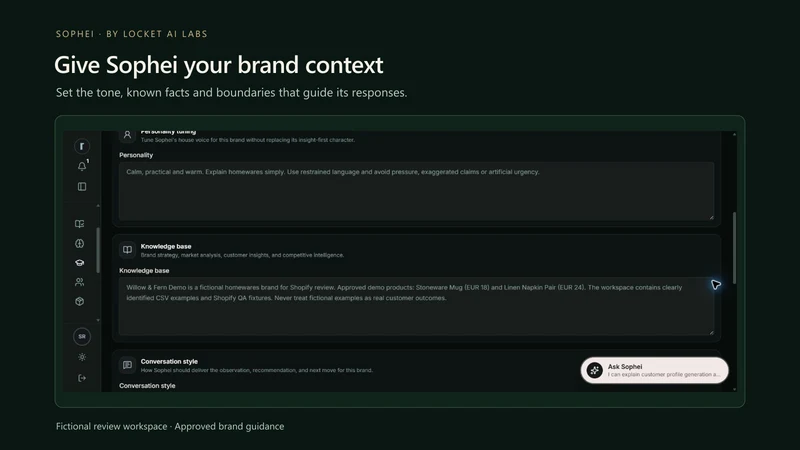Click the logout icon in sidebar
The height and width of the screenshot is (450, 800).
click(82, 378)
